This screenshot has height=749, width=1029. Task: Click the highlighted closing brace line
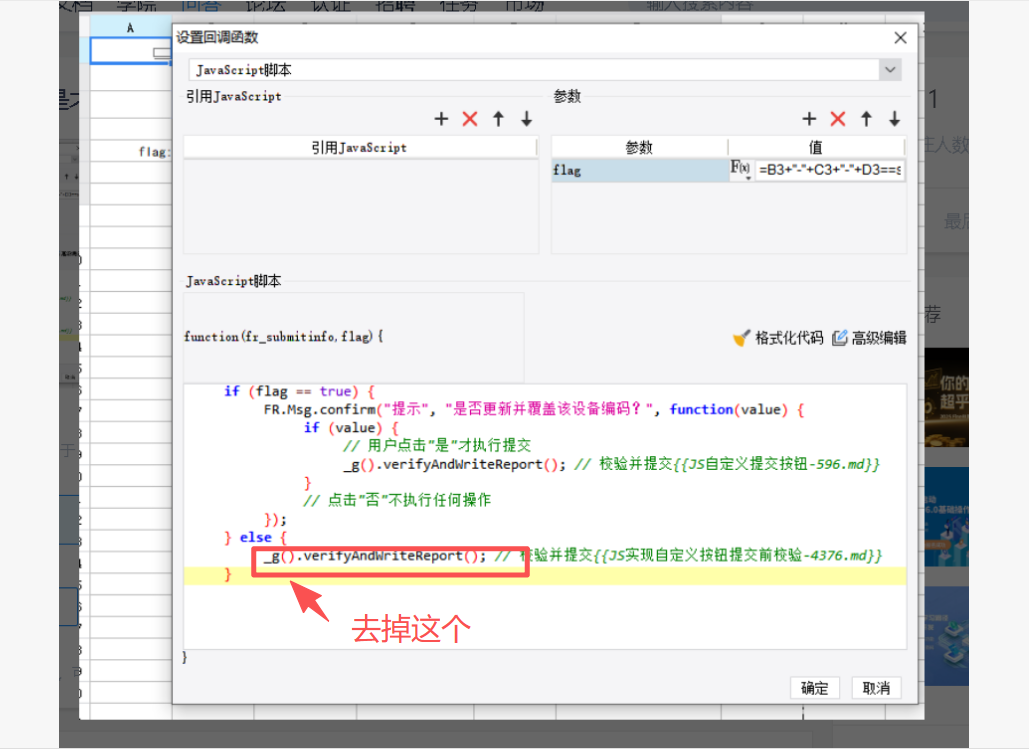(545, 576)
